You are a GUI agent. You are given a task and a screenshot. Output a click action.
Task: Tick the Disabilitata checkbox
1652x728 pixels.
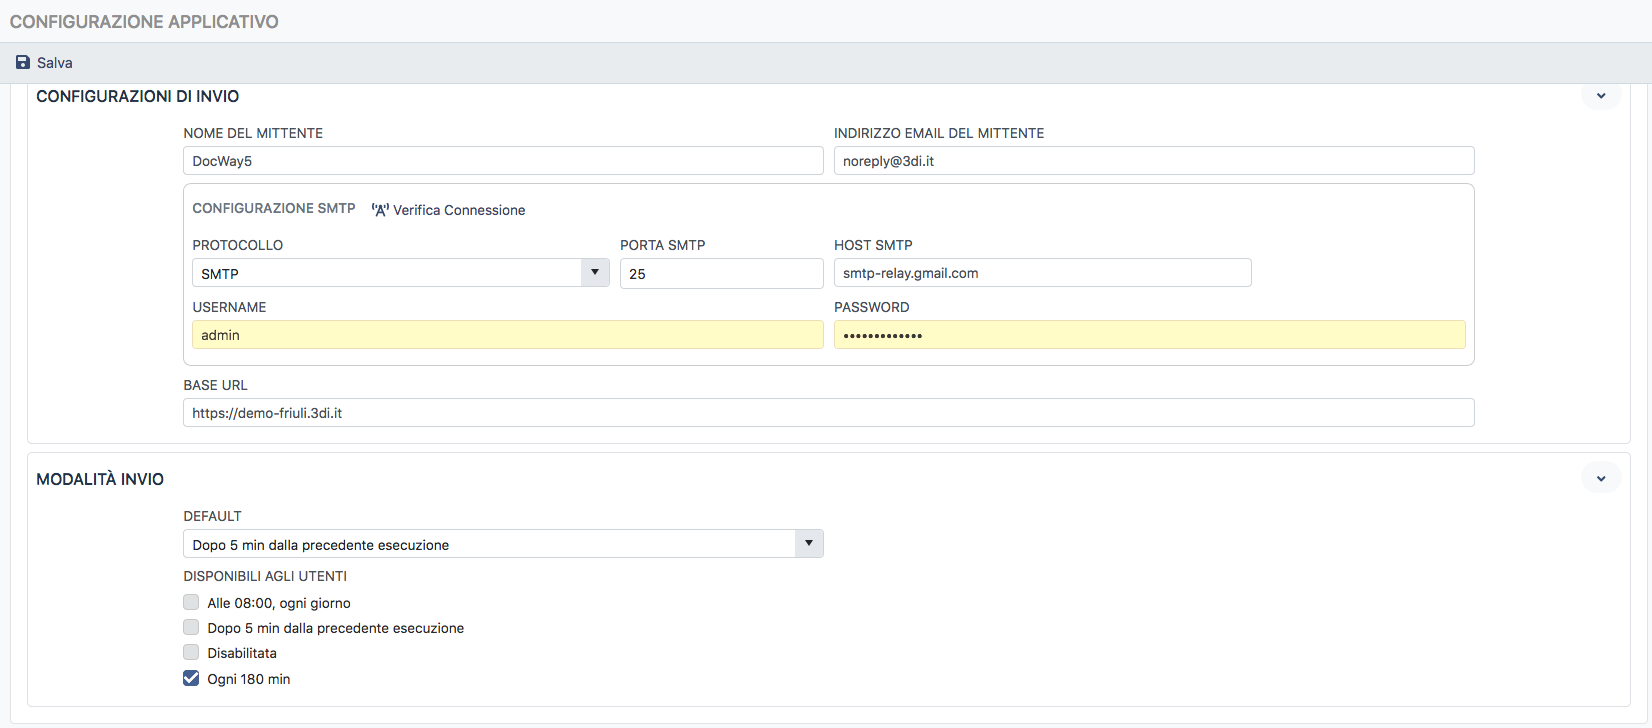191,653
